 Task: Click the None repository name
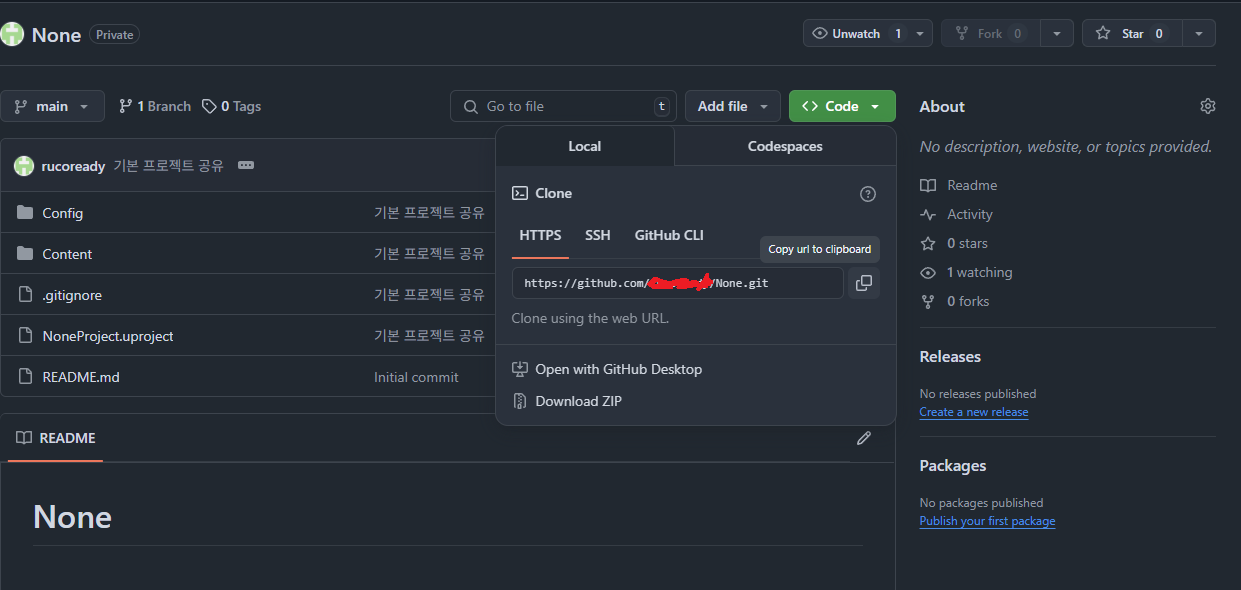tap(56, 34)
